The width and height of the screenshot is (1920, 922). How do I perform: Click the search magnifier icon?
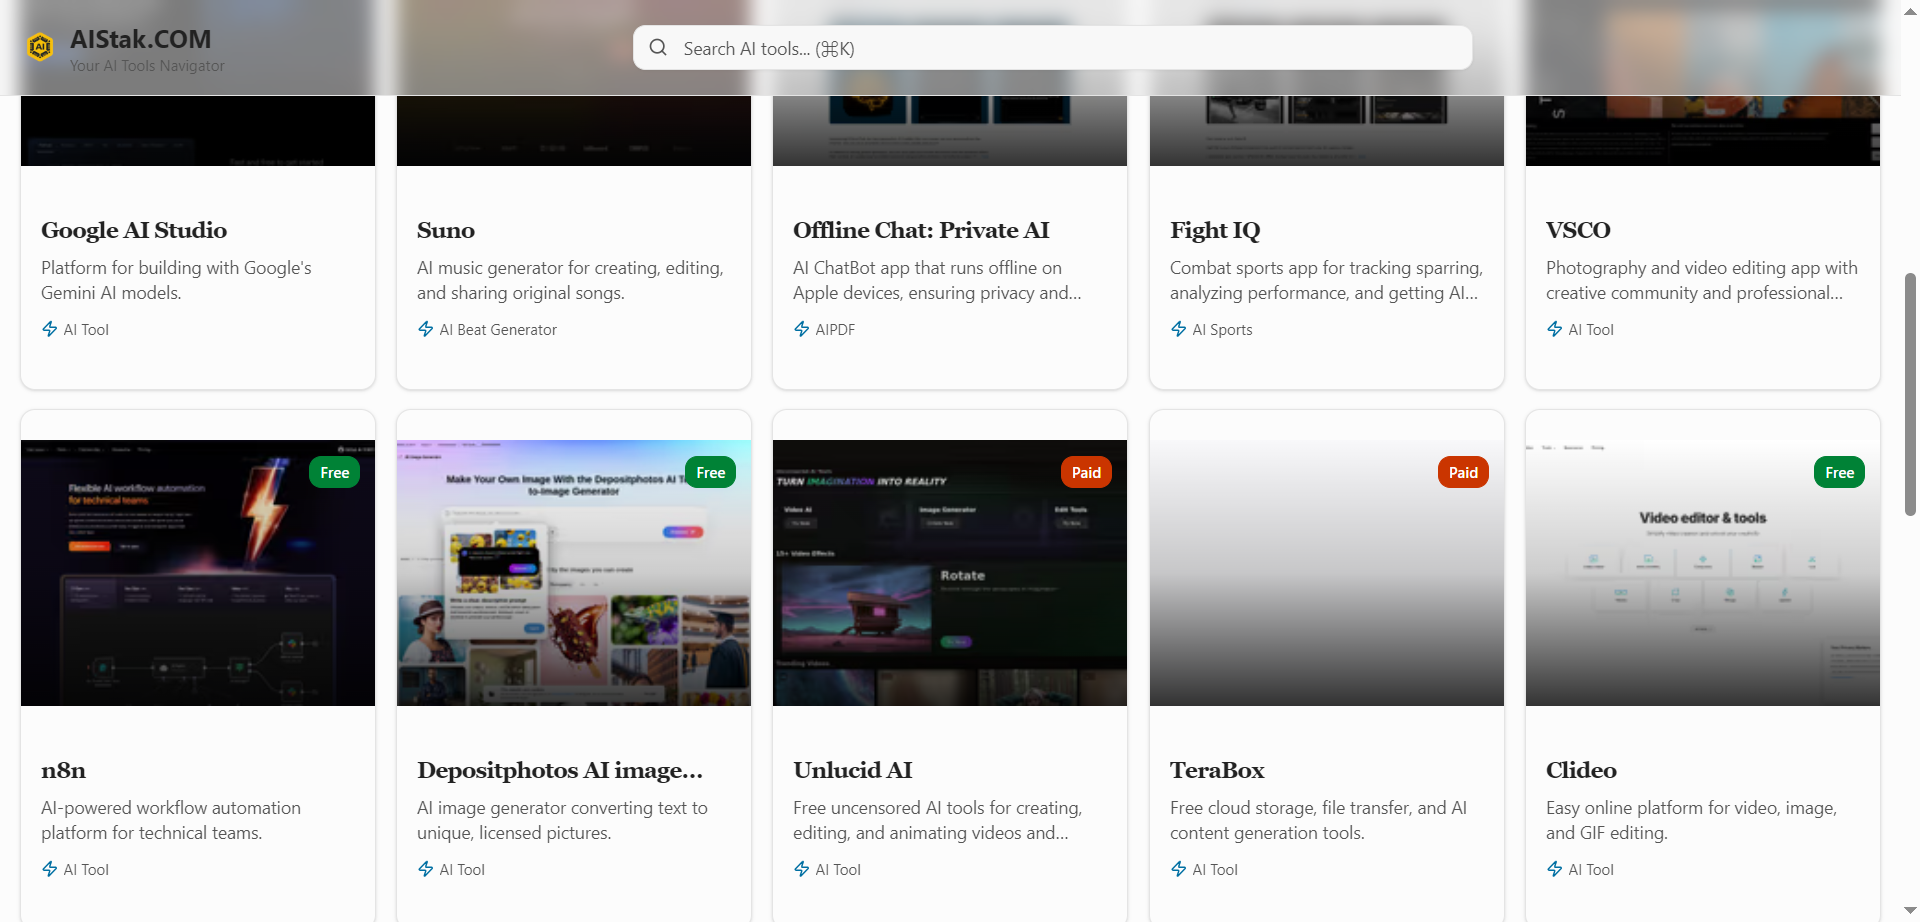click(x=658, y=48)
